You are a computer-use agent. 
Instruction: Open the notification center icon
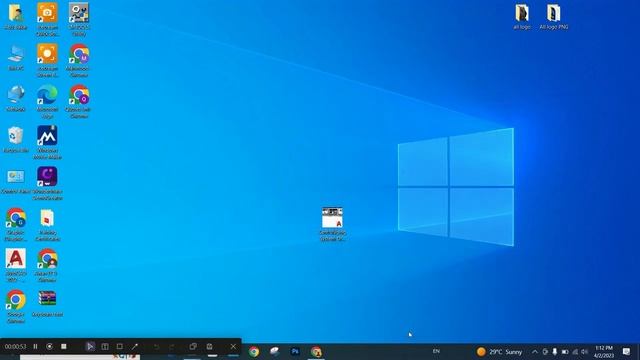coord(627,351)
